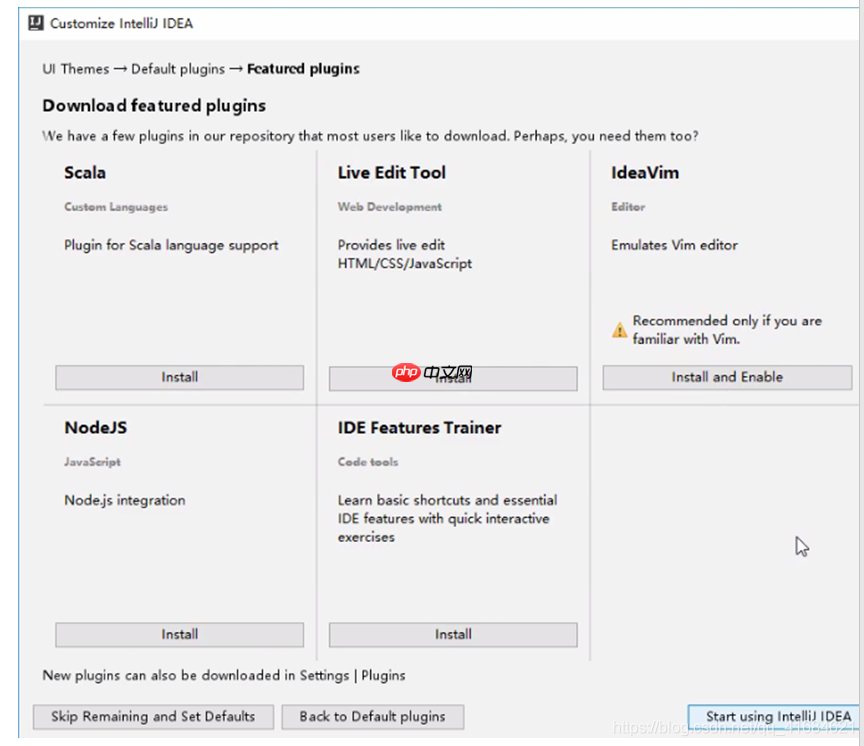Image resolution: width=864 pixels, height=746 pixels.
Task: Click 'Learn basic shortcuts and essential' description
Action: tap(447, 518)
